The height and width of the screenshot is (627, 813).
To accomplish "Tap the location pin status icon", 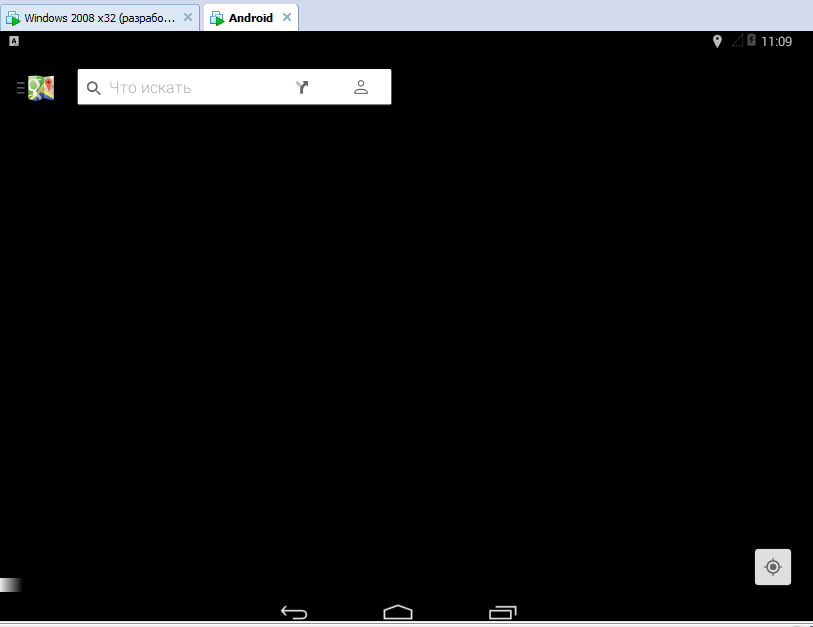I will click(717, 42).
